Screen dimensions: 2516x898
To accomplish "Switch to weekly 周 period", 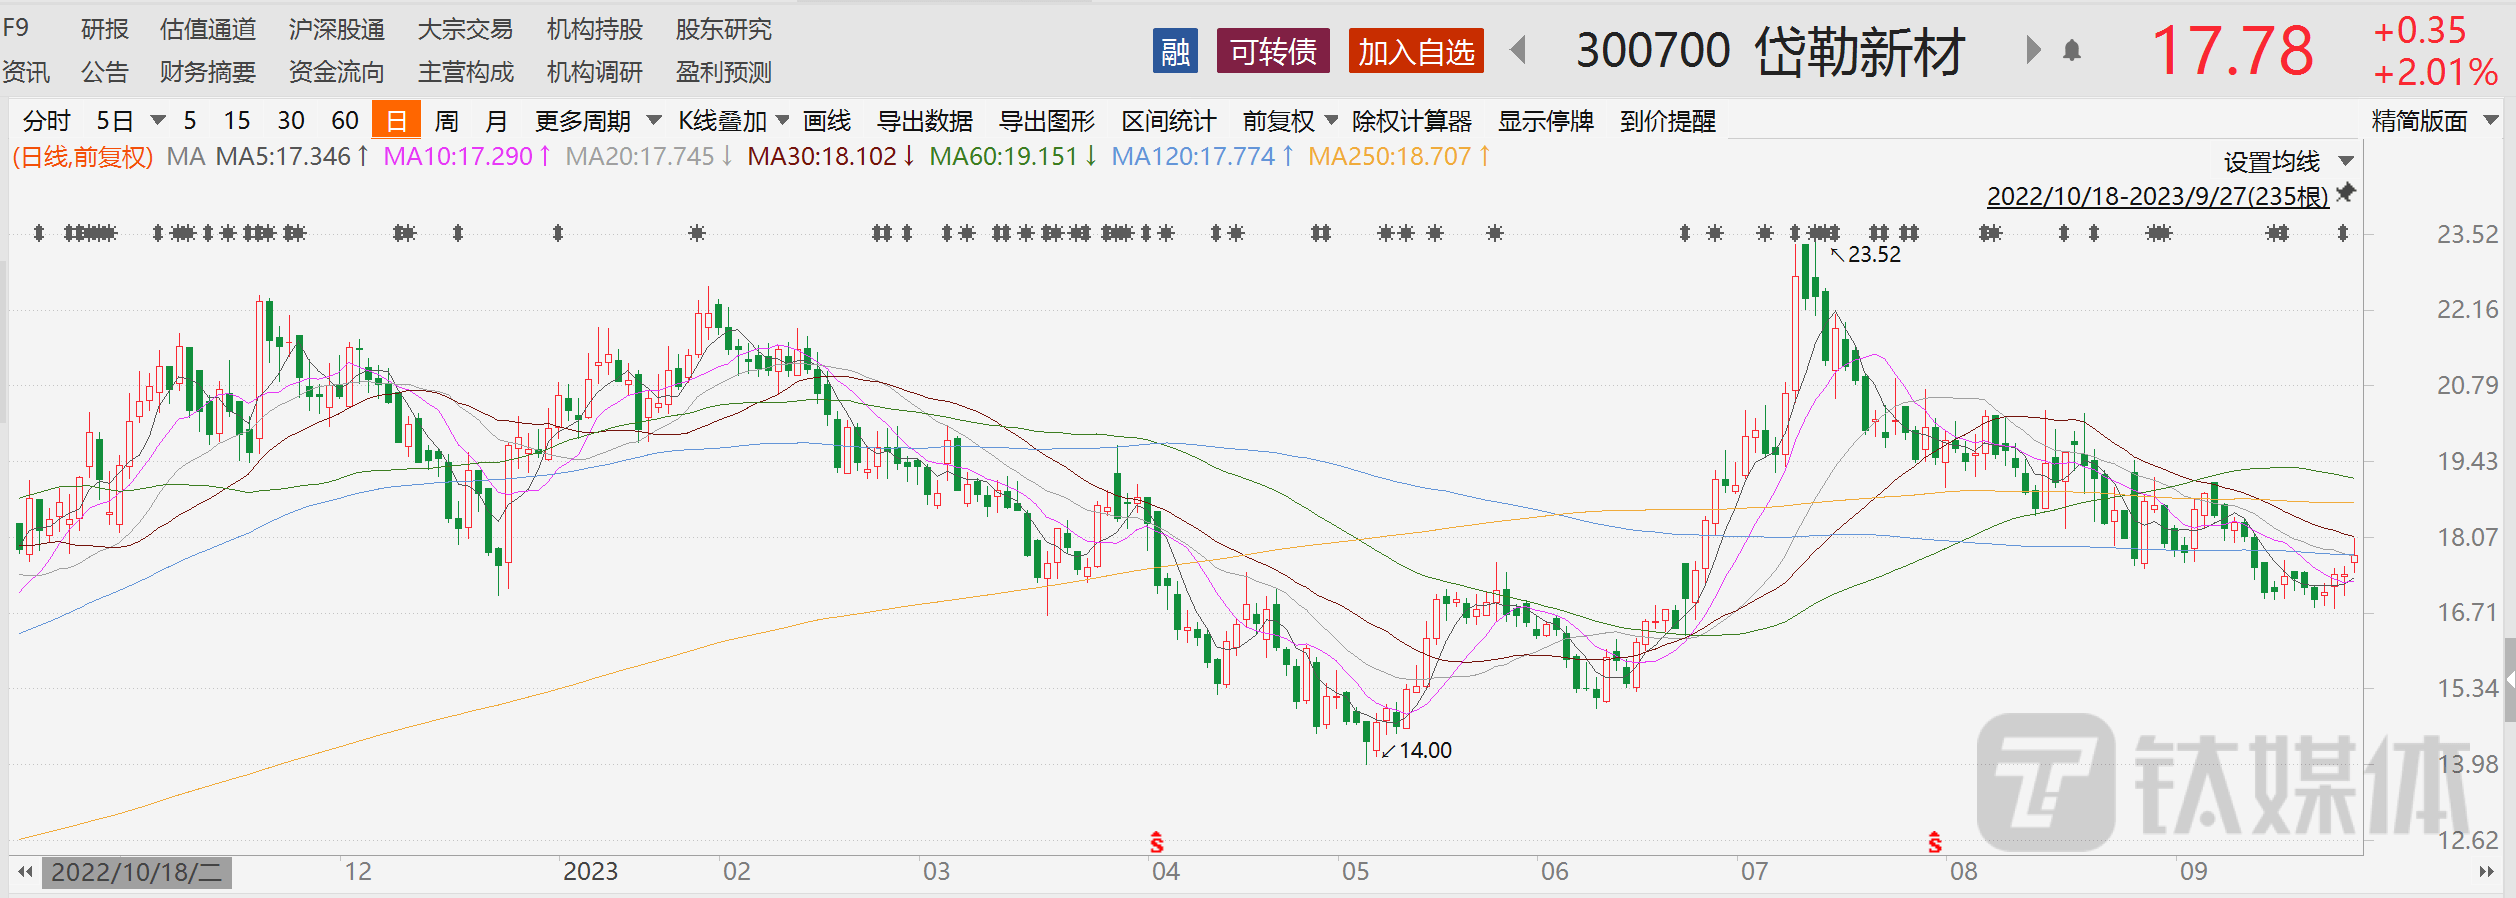I will click(446, 121).
